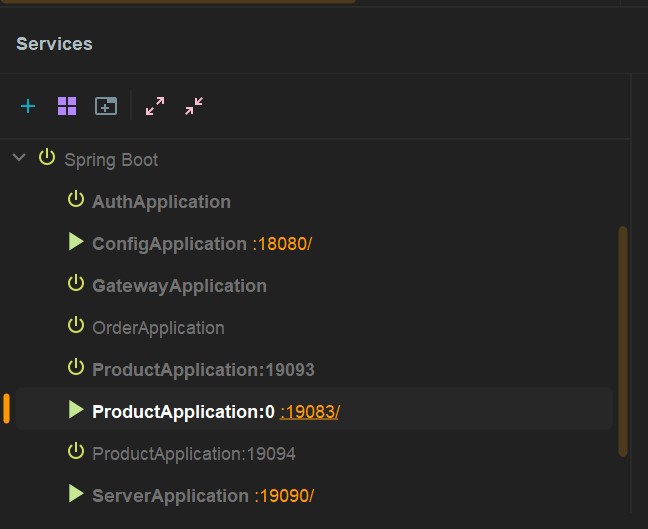Click the Collapse All arrows icon

(x=194, y=106)
